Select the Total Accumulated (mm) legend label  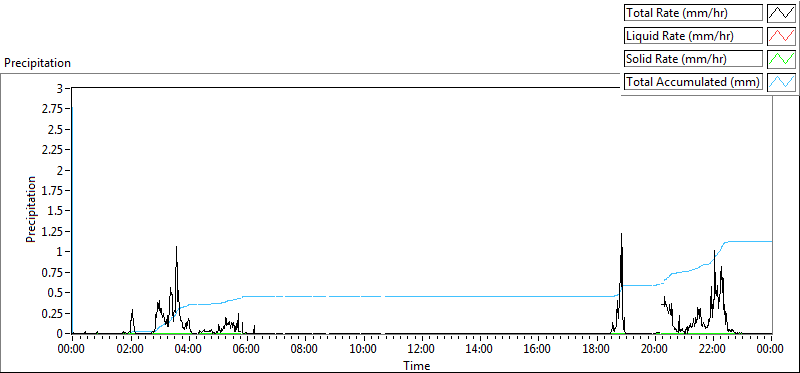click(693, 82)
